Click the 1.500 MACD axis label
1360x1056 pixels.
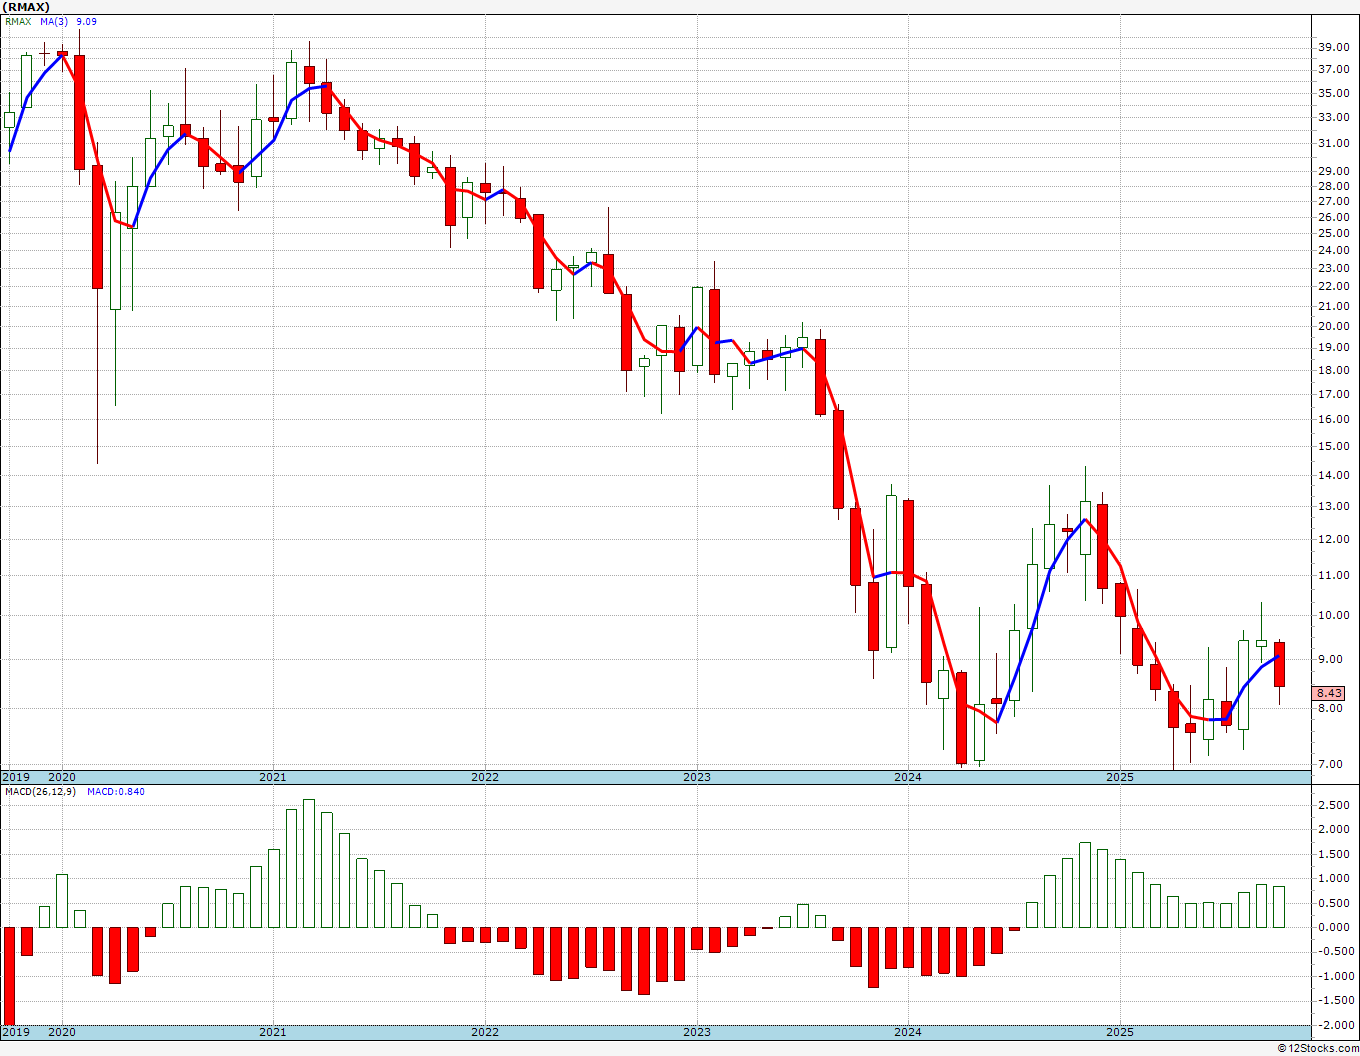(1334, 855)
